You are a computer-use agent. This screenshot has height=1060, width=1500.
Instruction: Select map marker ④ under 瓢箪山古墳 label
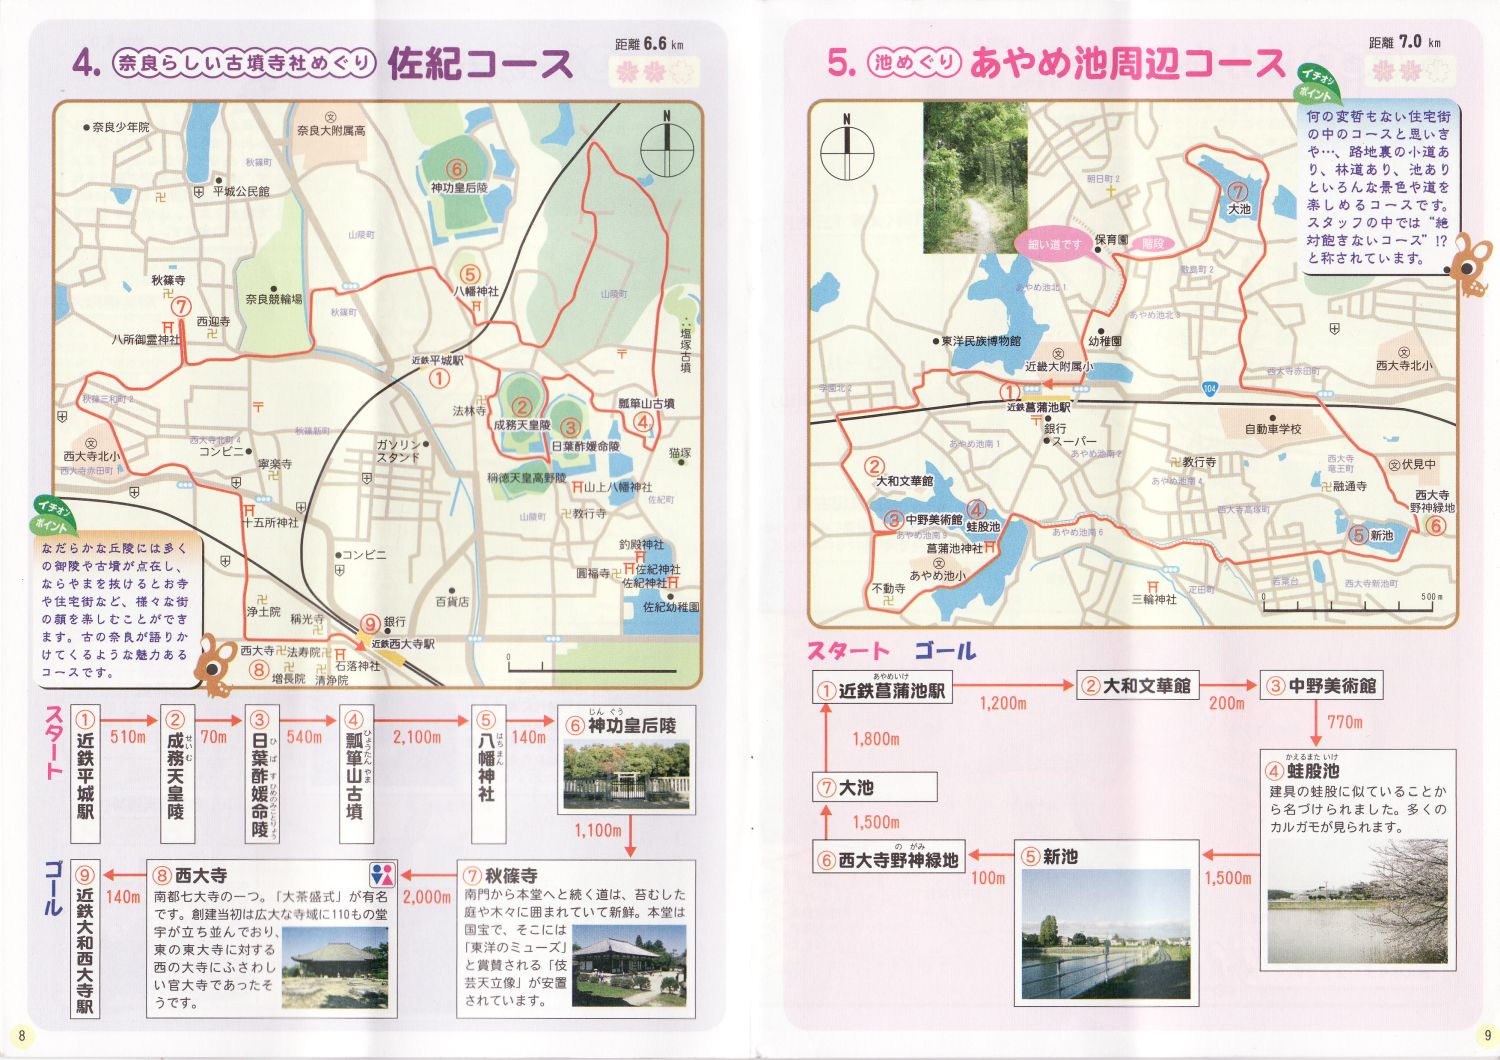[643, 422]
